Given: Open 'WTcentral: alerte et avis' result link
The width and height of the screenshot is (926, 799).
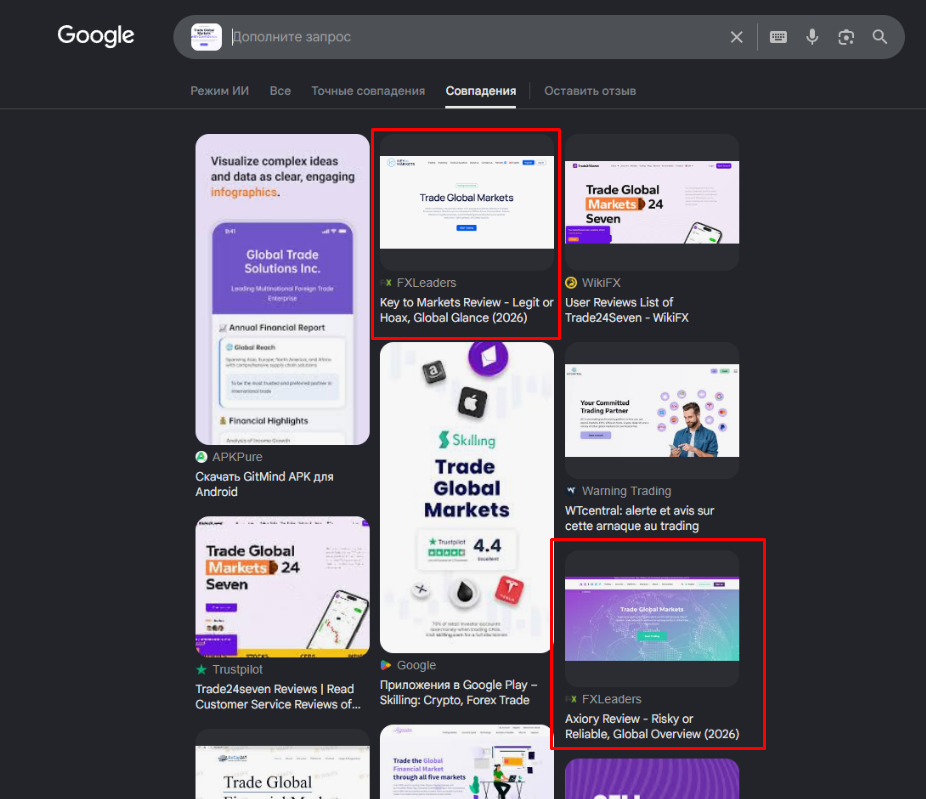Looking at the screenshot, I should (640, 518).
